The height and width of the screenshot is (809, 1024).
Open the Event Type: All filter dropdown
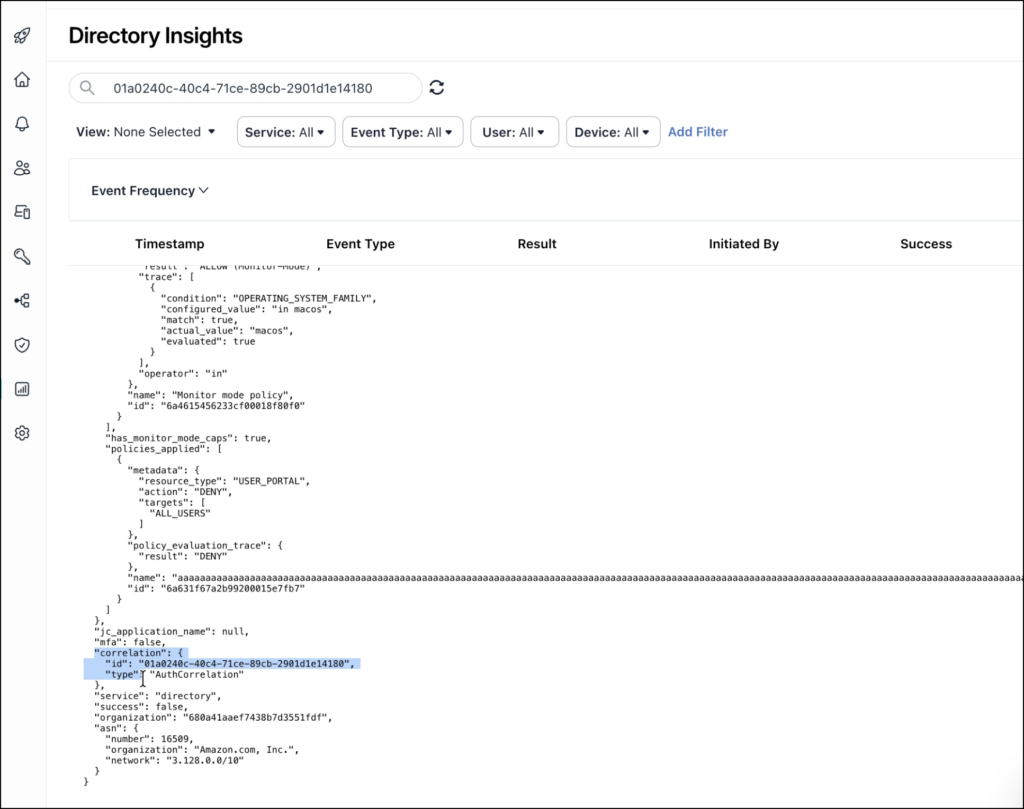click(402, 132)
